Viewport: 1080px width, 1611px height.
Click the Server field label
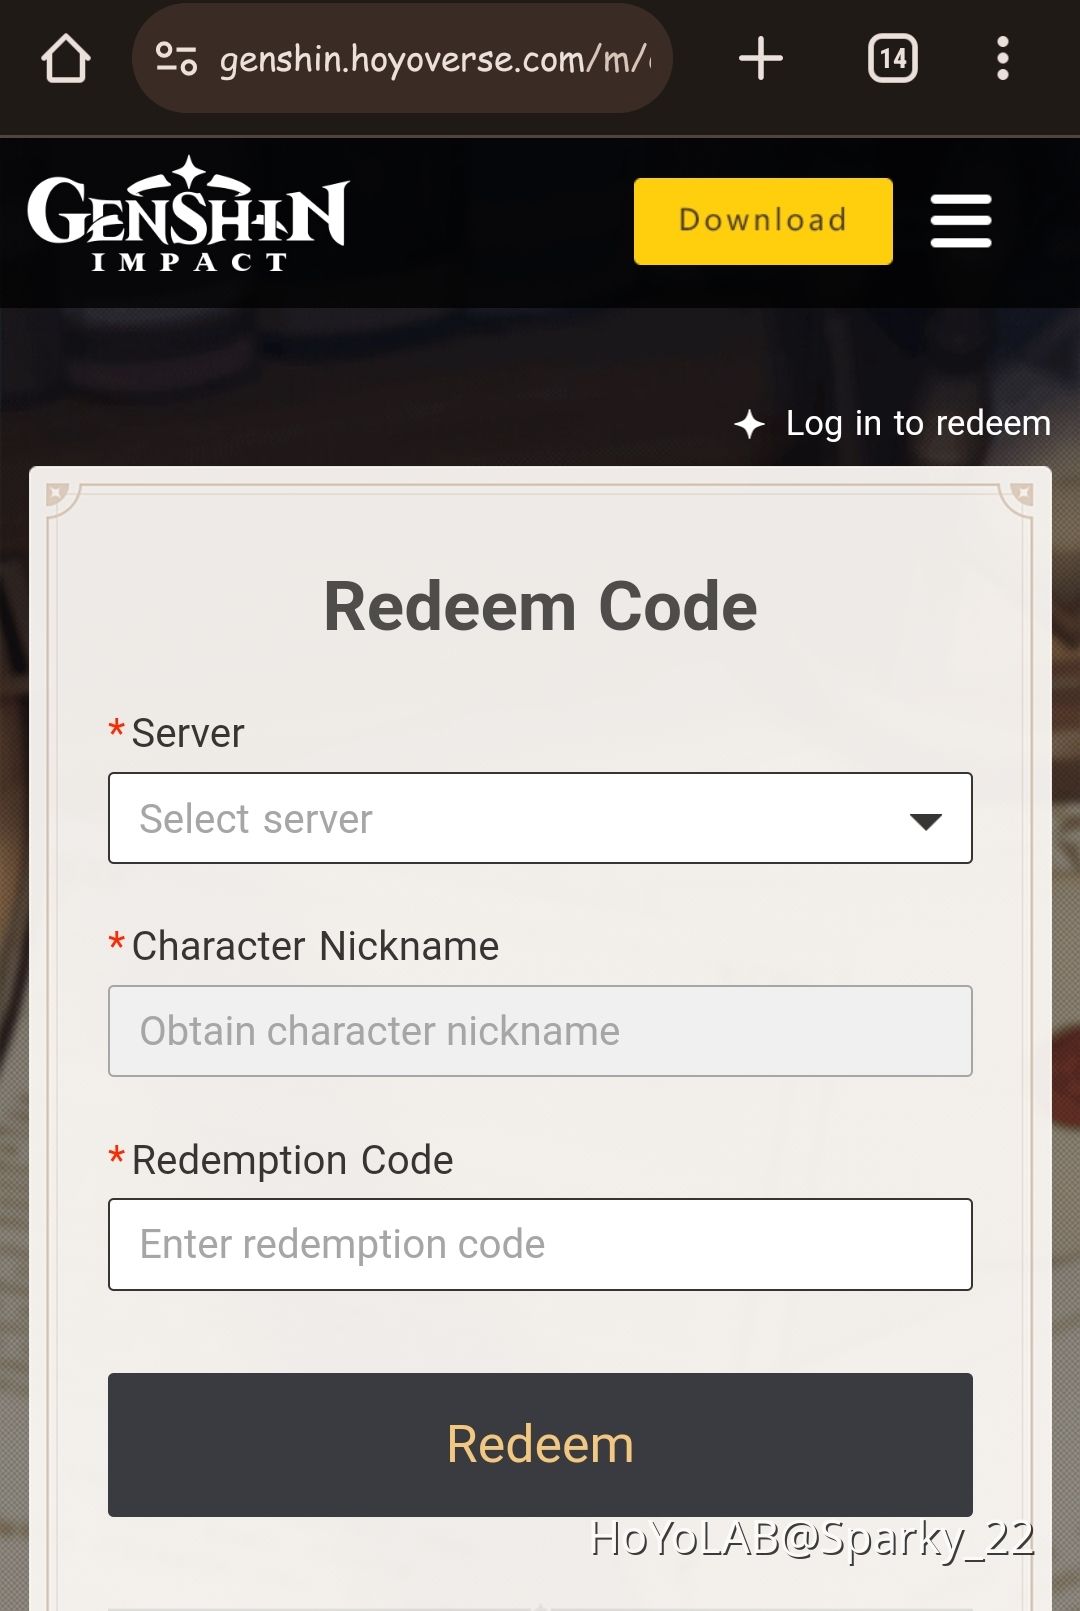tap(187, 733)
